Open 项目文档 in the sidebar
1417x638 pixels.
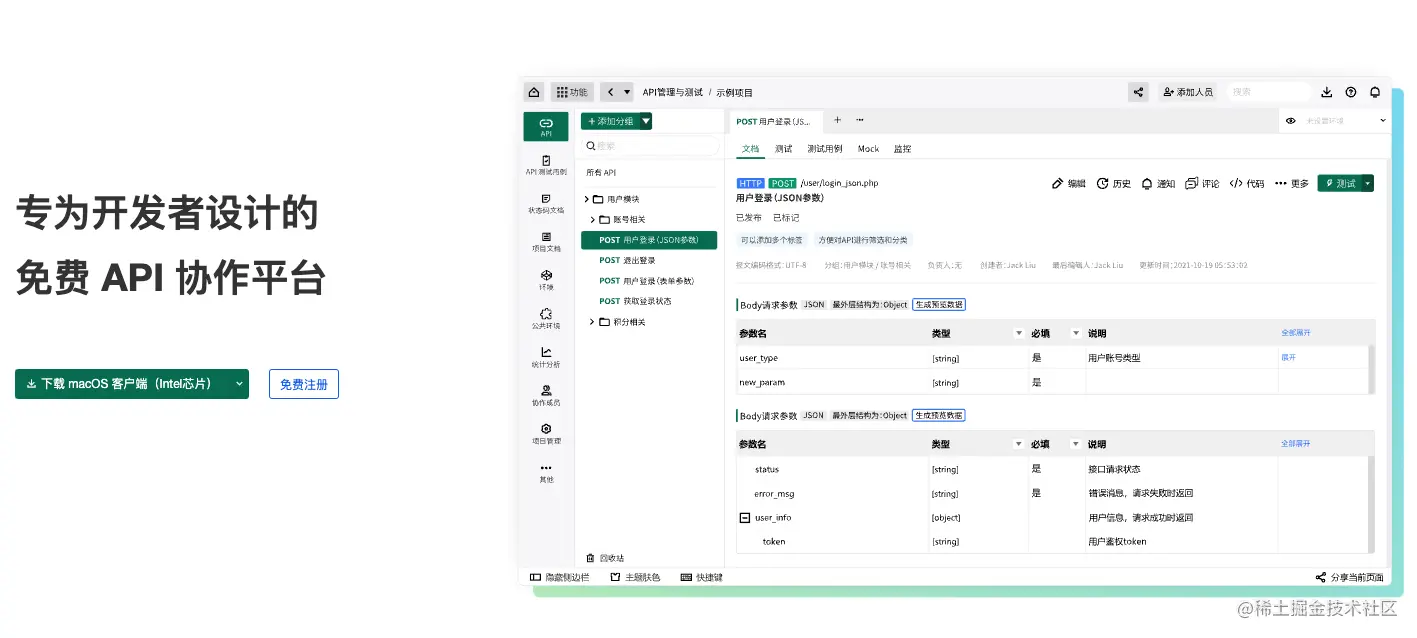[546, 242]
